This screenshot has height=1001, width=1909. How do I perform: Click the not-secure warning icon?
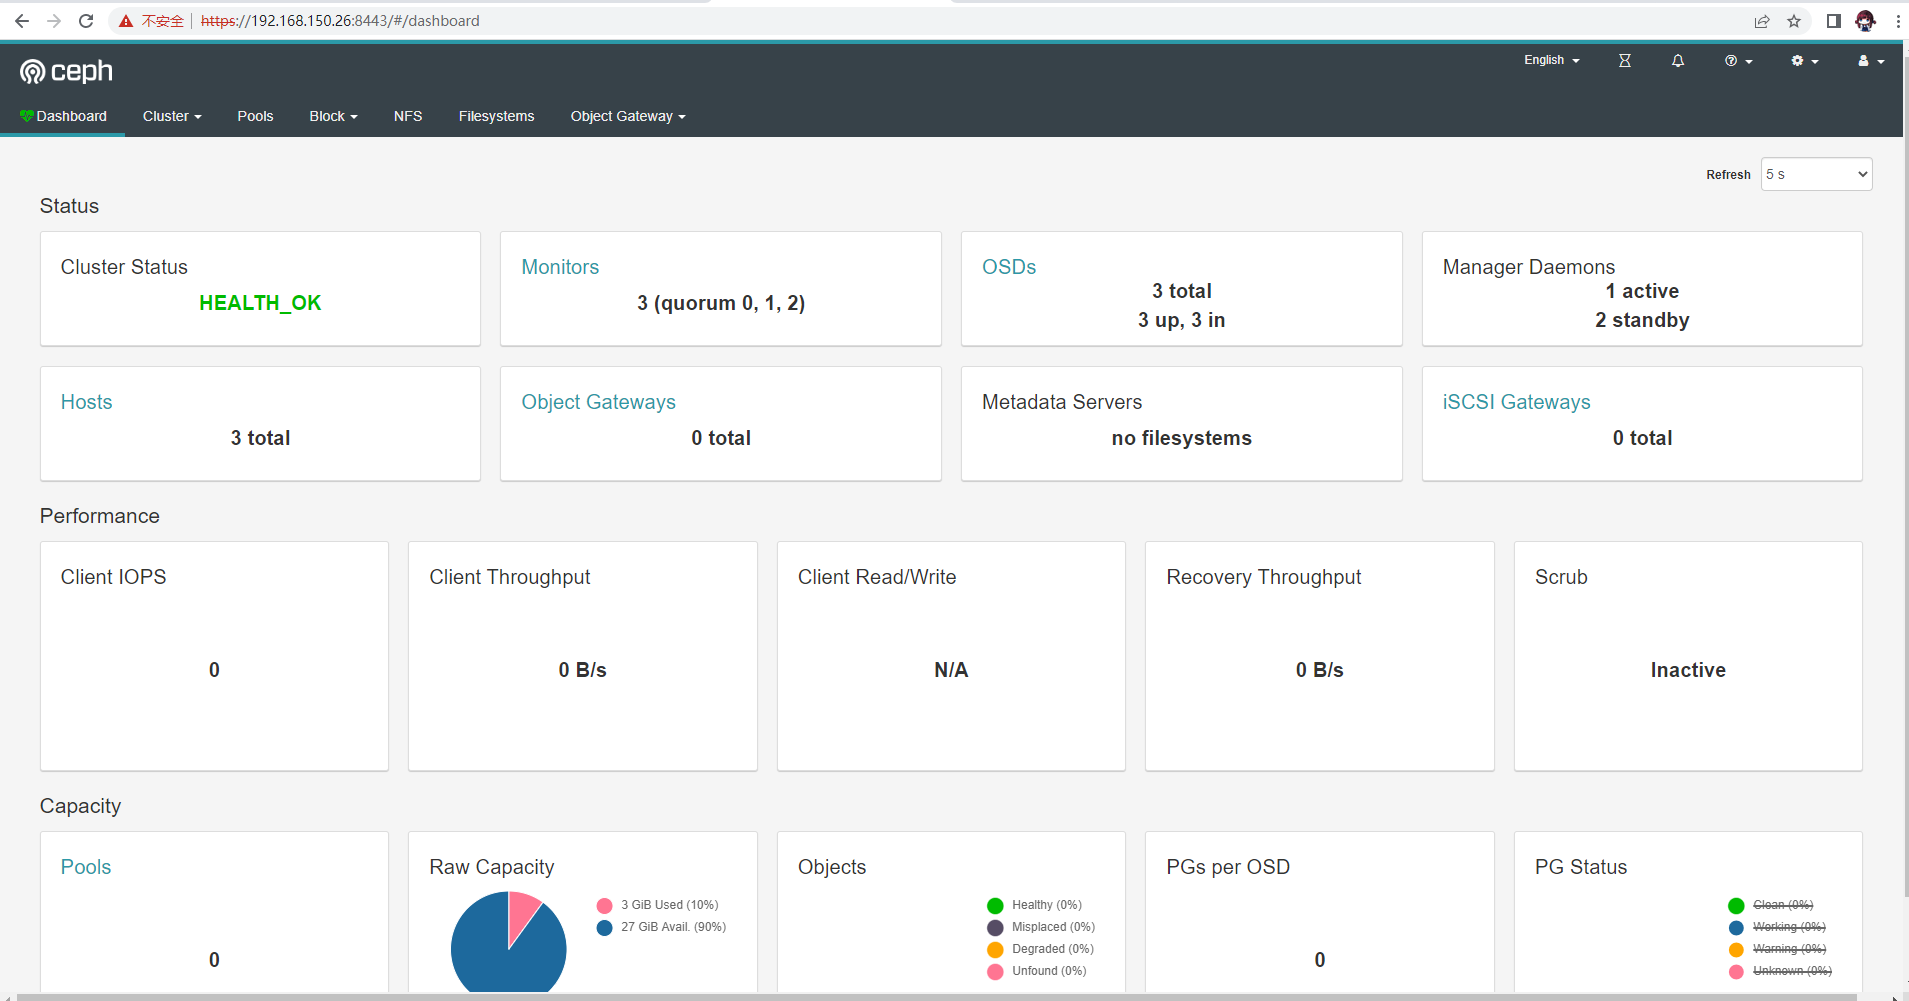click(126, 21)
